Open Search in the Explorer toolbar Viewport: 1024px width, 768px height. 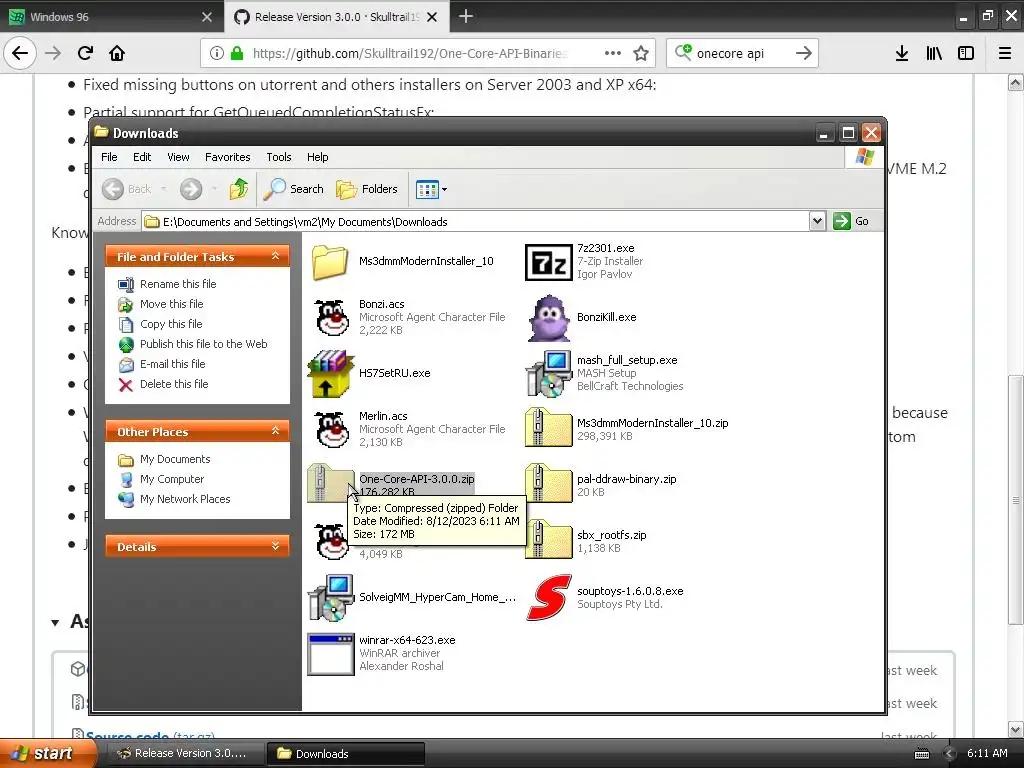[293, 189]
